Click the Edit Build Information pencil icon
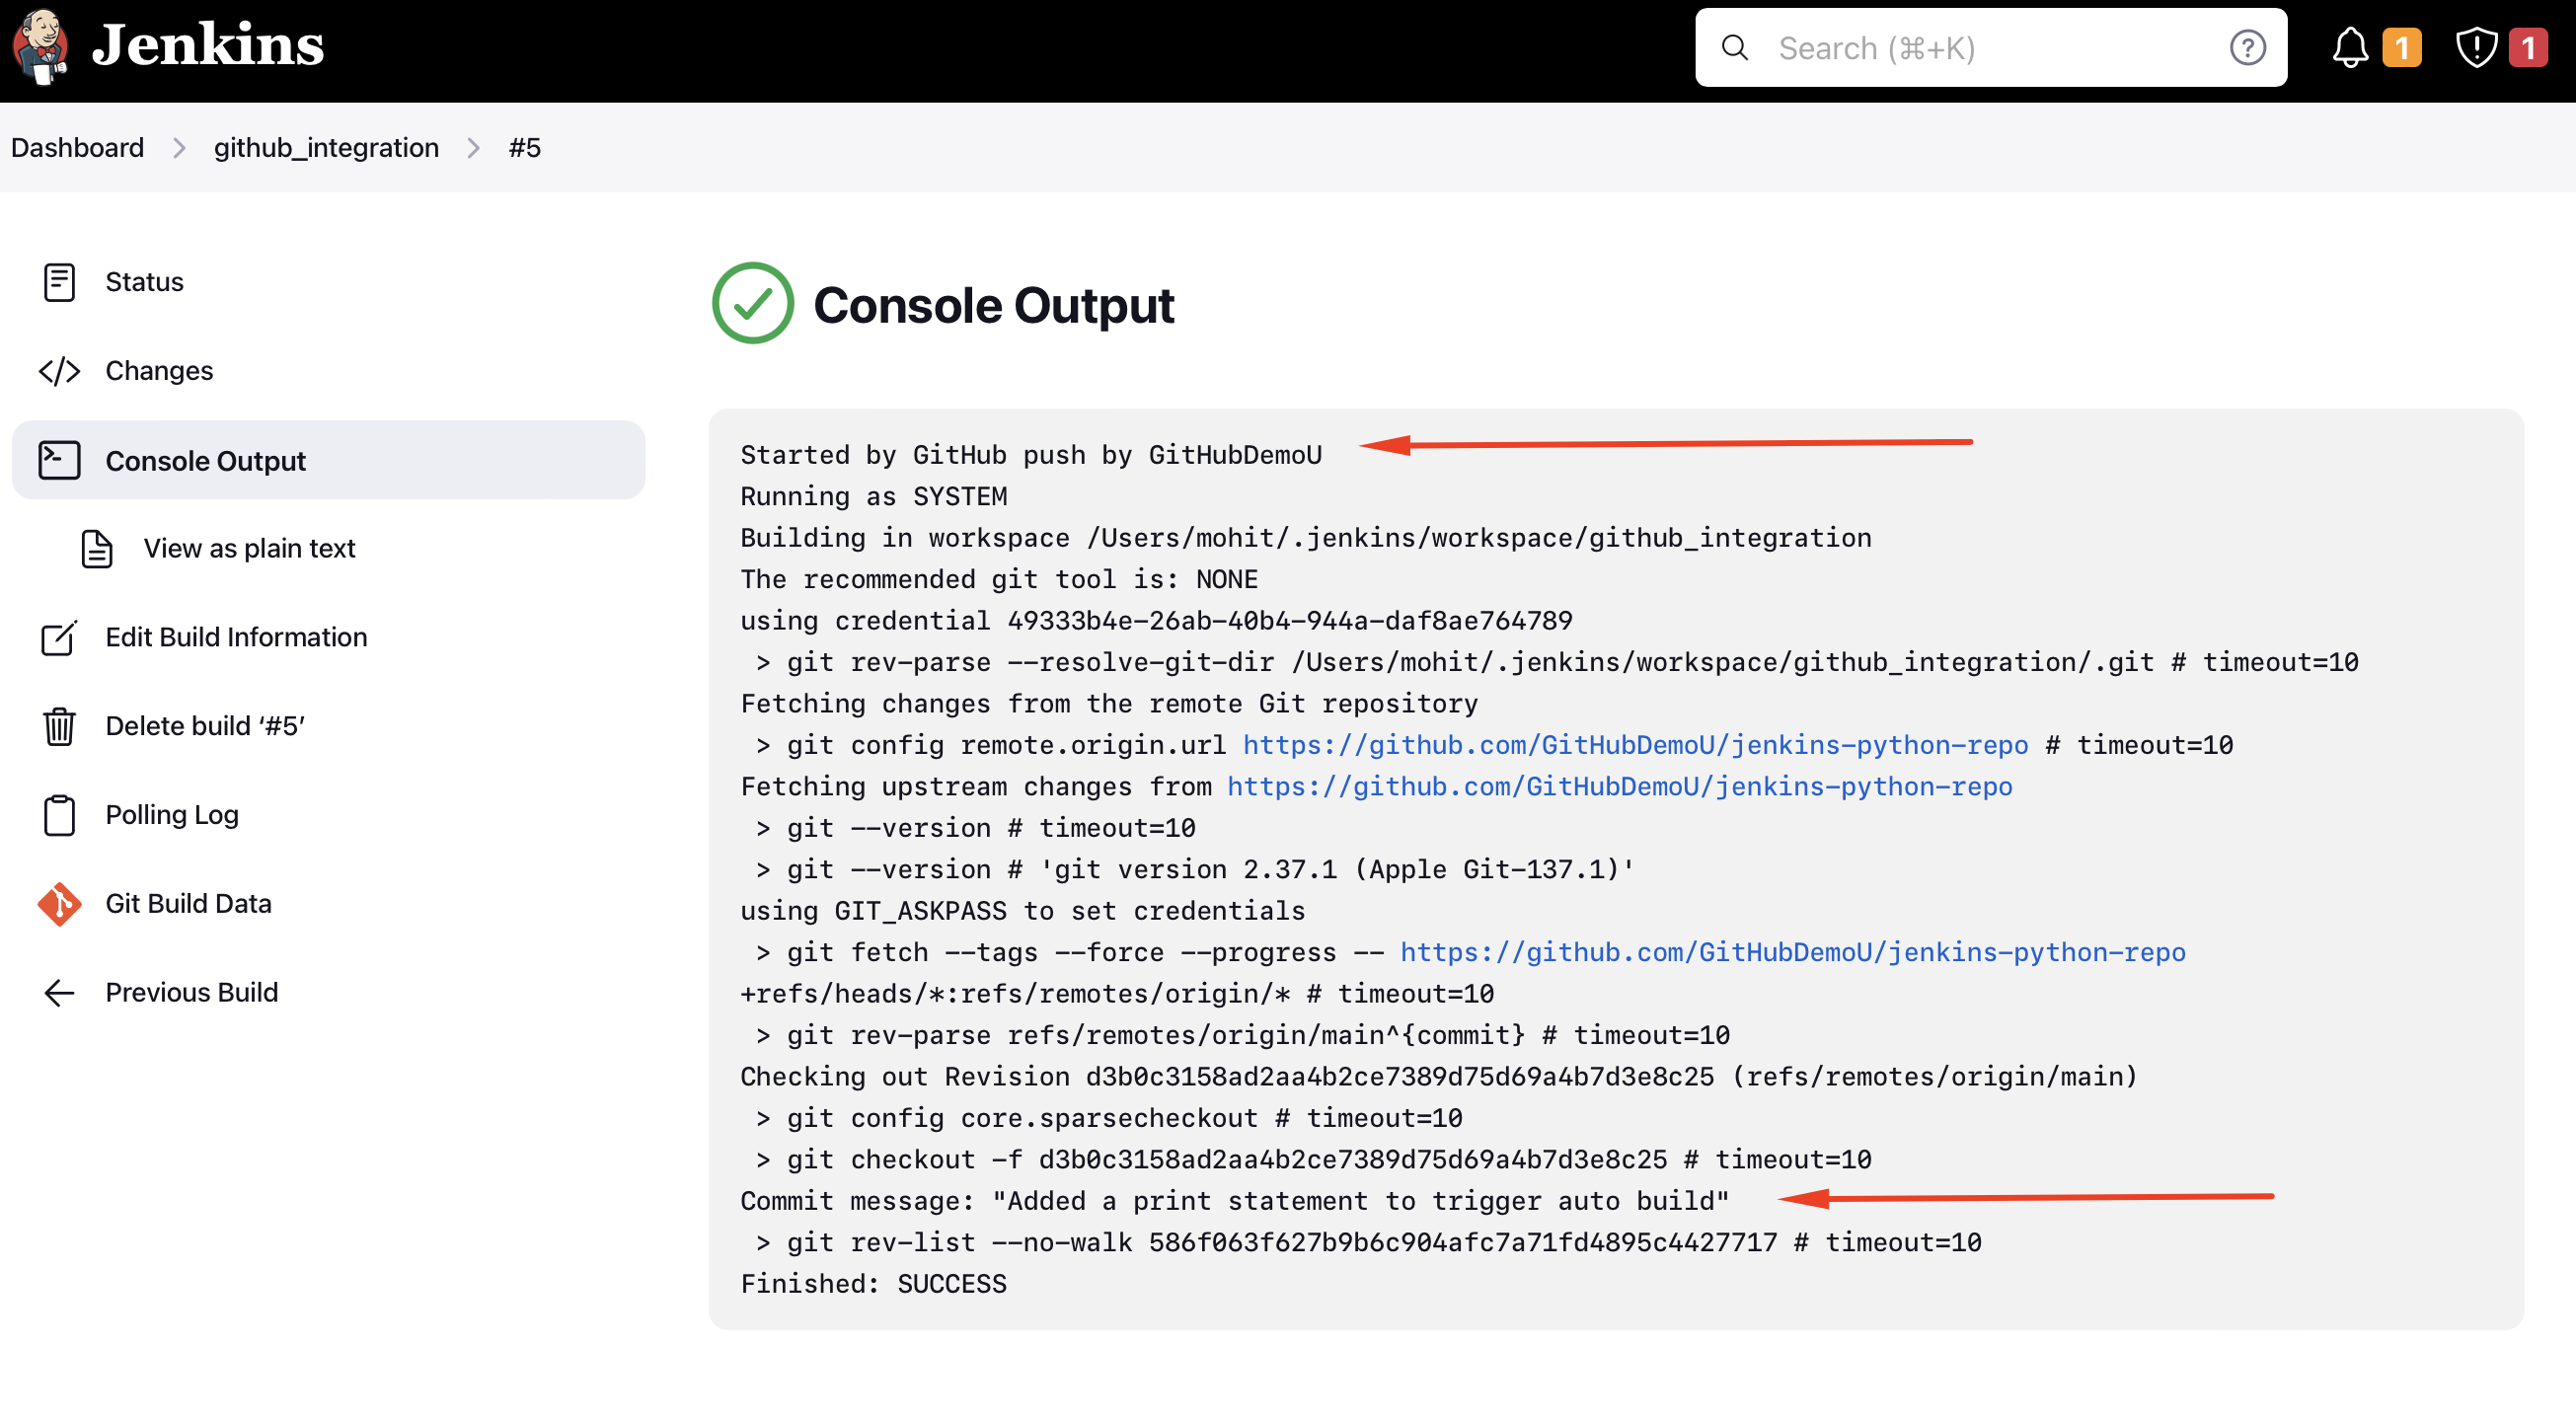Image resolution: width=2576 pixels, height=1421 pixels. pos(59,637)
